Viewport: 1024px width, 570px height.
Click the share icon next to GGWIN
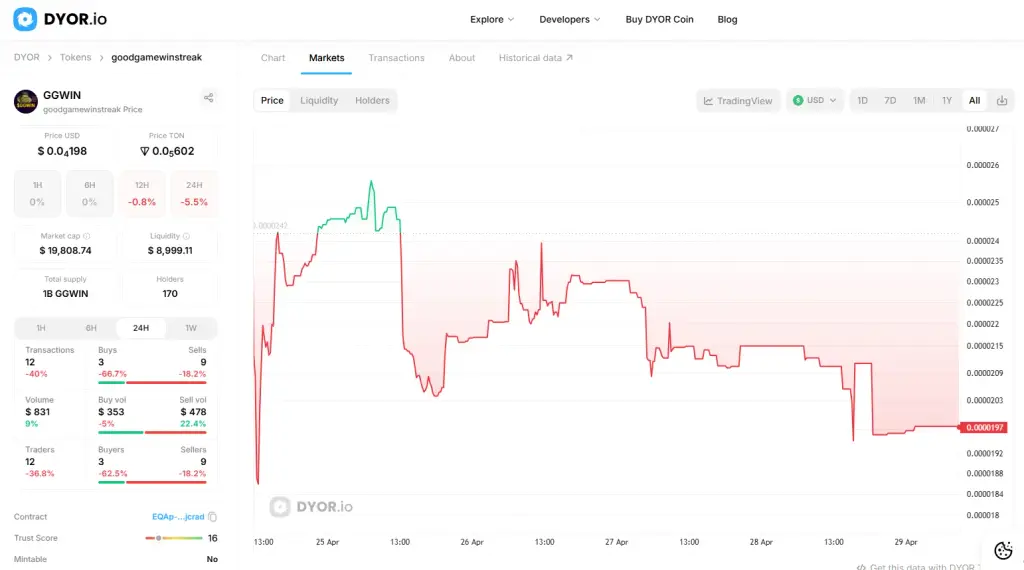click(x=208, y=97)
